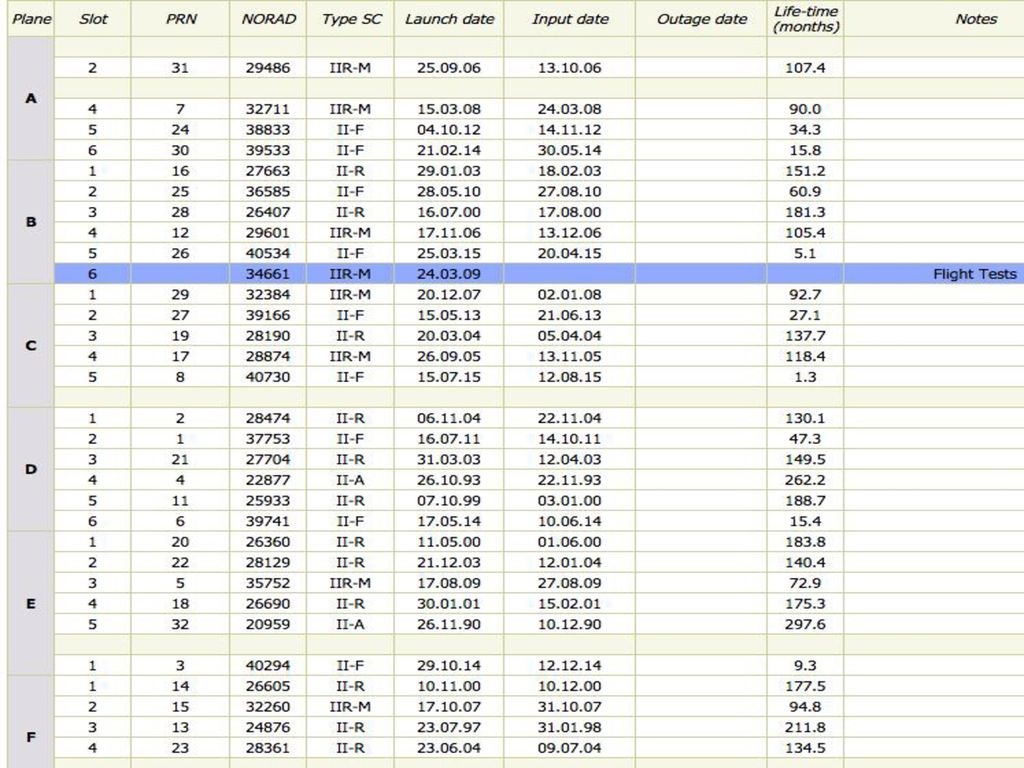Image resolution: width=1024 pixels, height=768 pixels.
Task: Click NORAD value 26605
Action: click(x=268, y=686)
